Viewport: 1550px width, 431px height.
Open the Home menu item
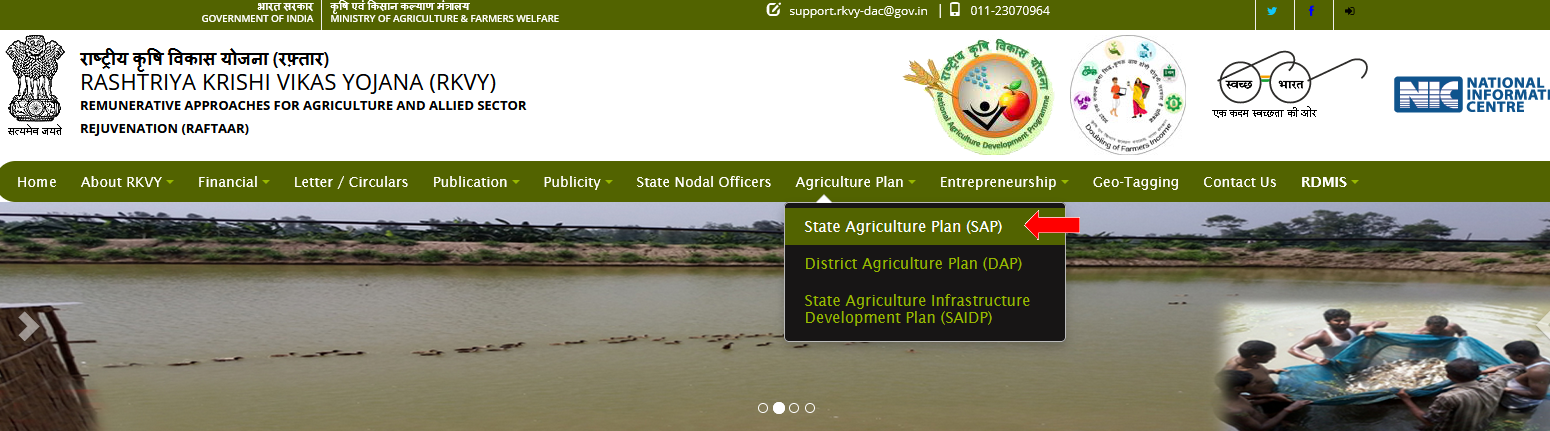[x=37, y=182]
